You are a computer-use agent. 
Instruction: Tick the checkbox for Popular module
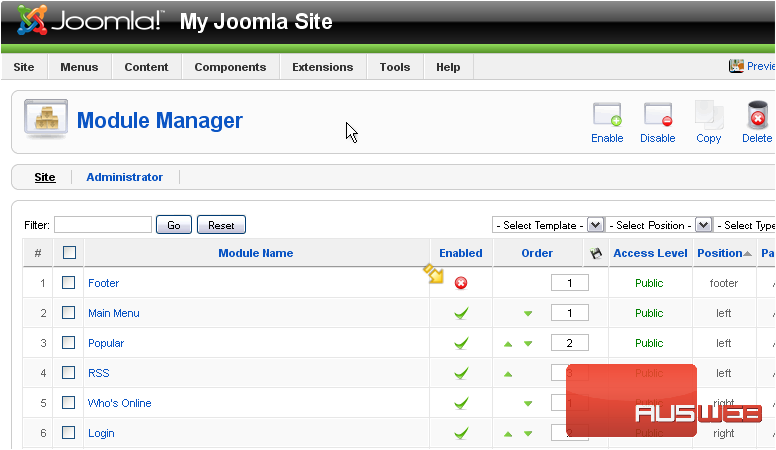point(69,343)
